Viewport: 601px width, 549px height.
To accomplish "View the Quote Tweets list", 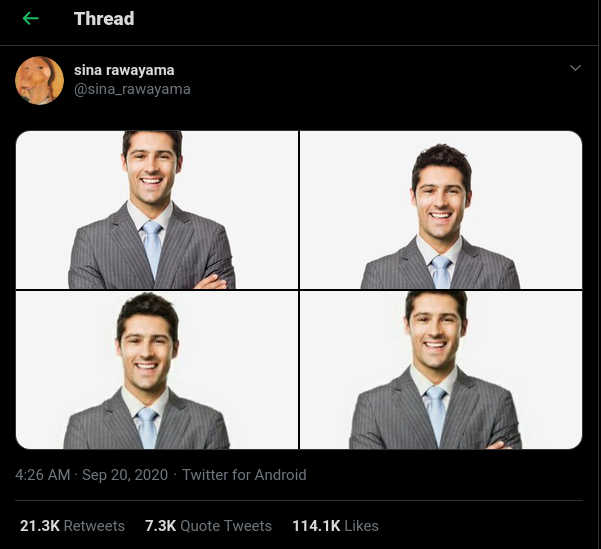I will click(x=226, y=526).
